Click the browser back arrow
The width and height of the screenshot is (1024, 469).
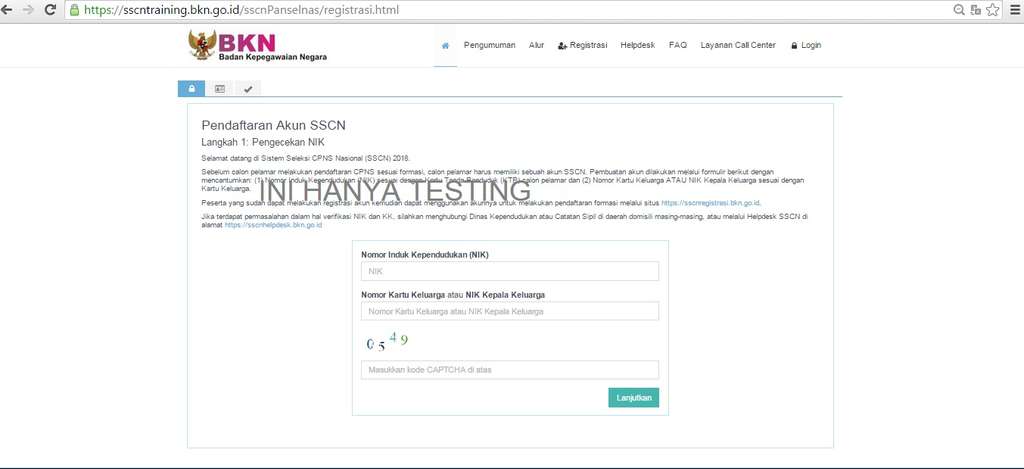(x=8, y=10)
